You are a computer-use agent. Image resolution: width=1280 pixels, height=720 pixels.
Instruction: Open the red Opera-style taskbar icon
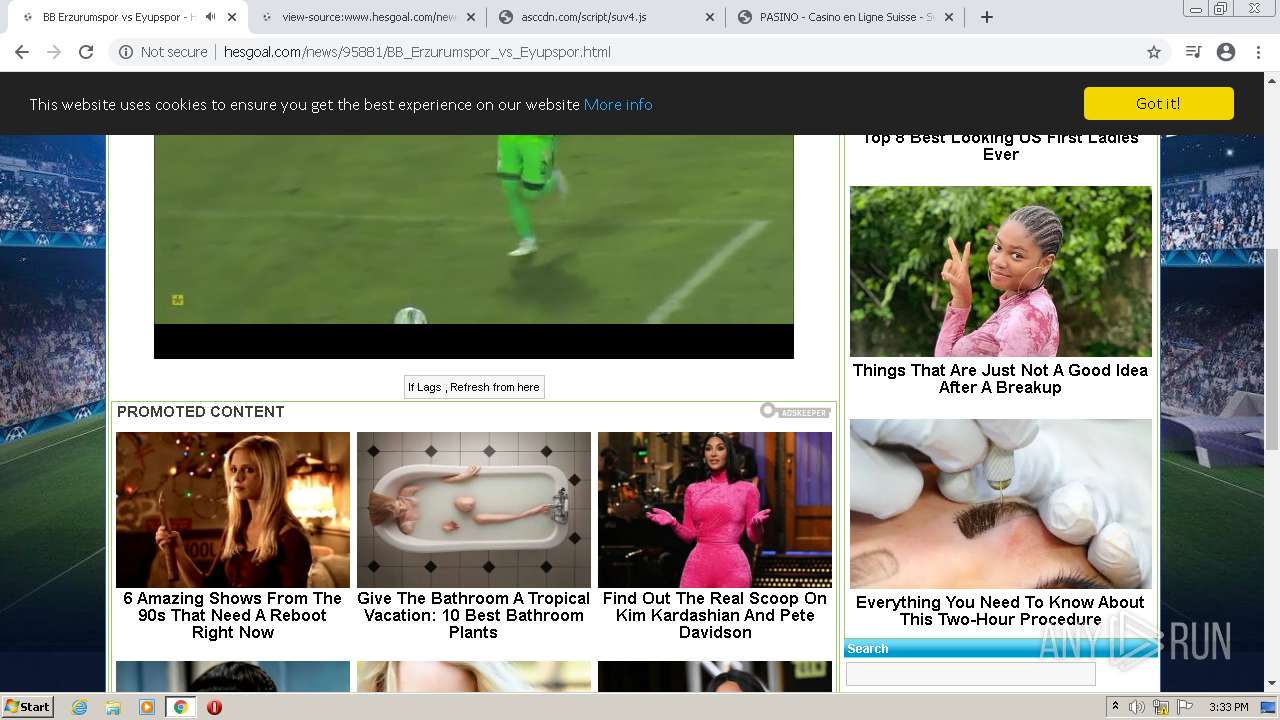tap(214, 707)
